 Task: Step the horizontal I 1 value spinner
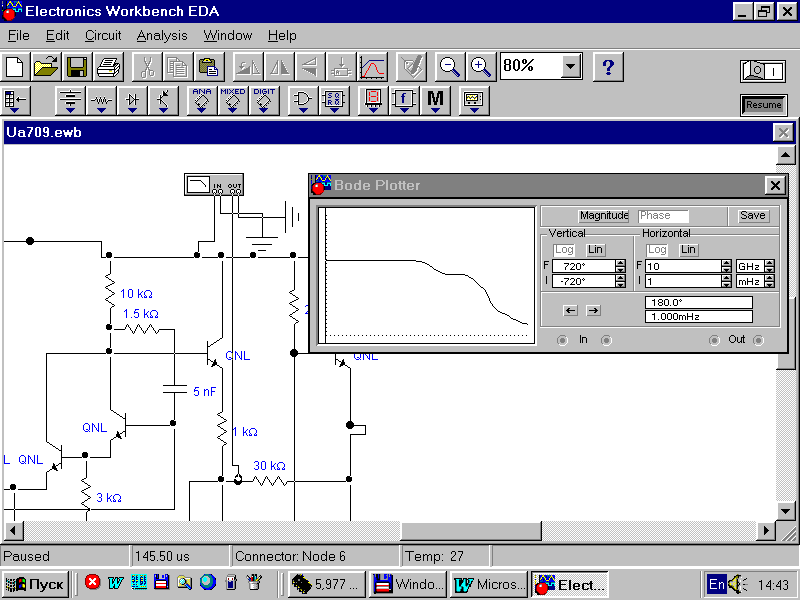(x=727, y=281)
